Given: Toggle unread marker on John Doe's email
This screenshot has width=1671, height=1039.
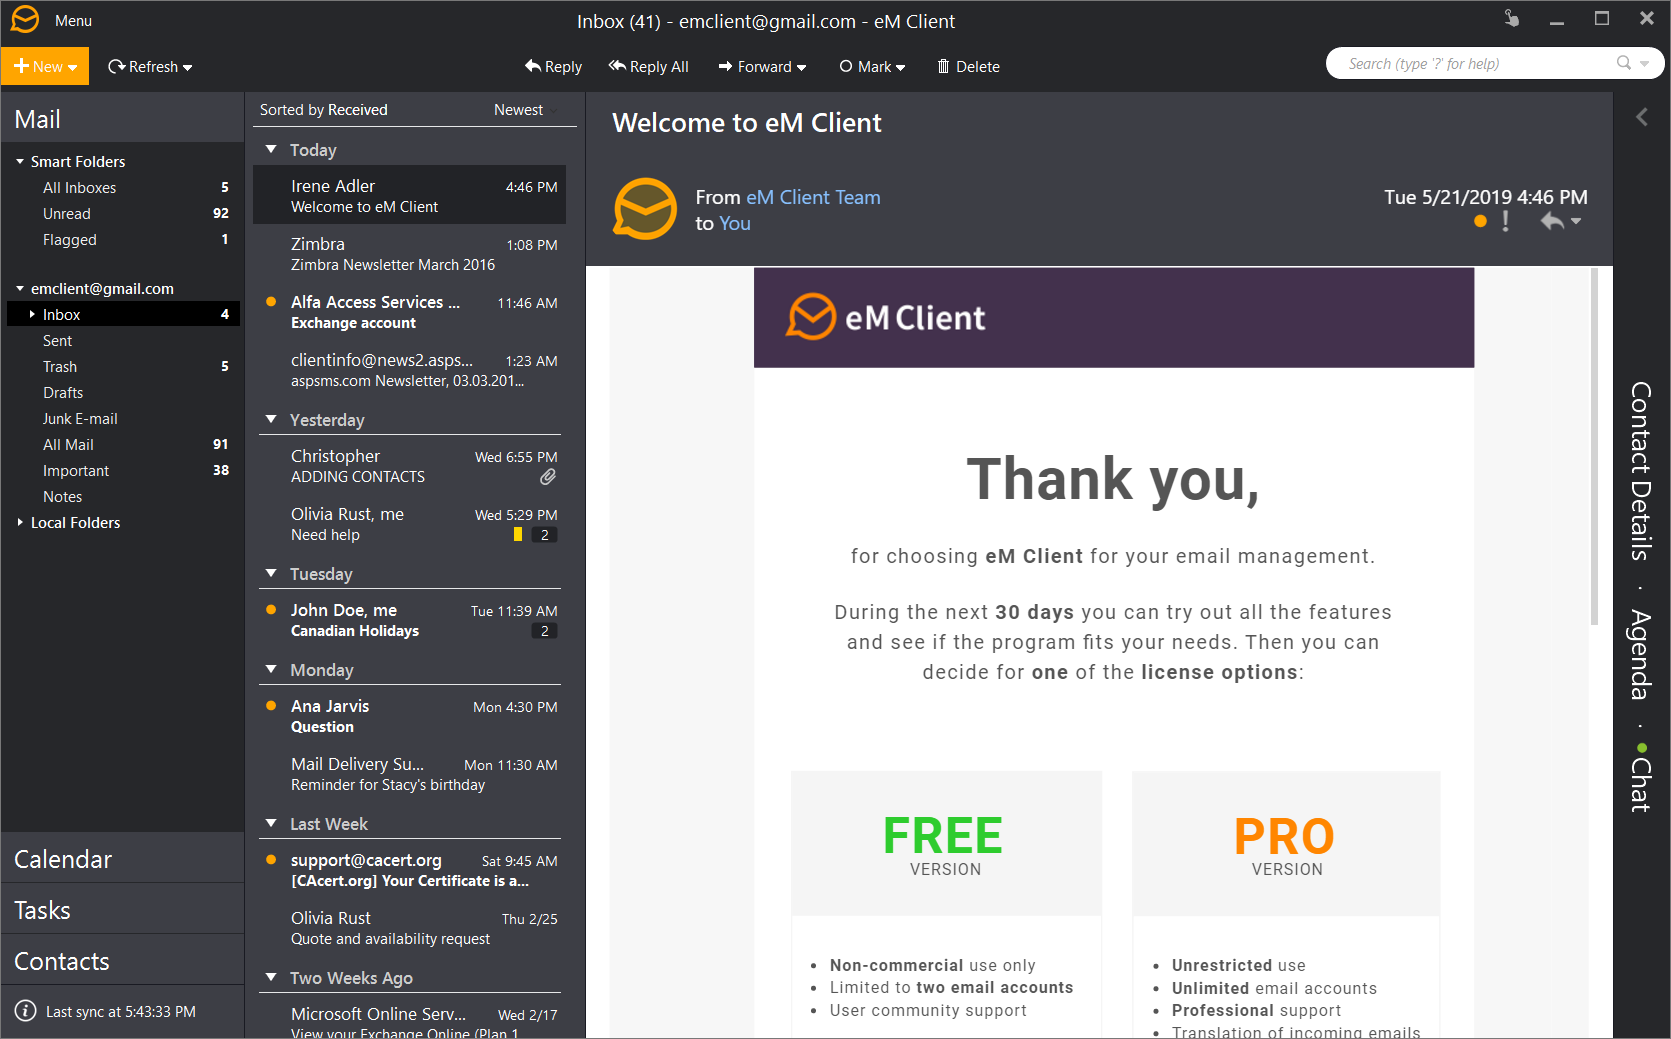Looking at the screenshot, I should 270,609.
